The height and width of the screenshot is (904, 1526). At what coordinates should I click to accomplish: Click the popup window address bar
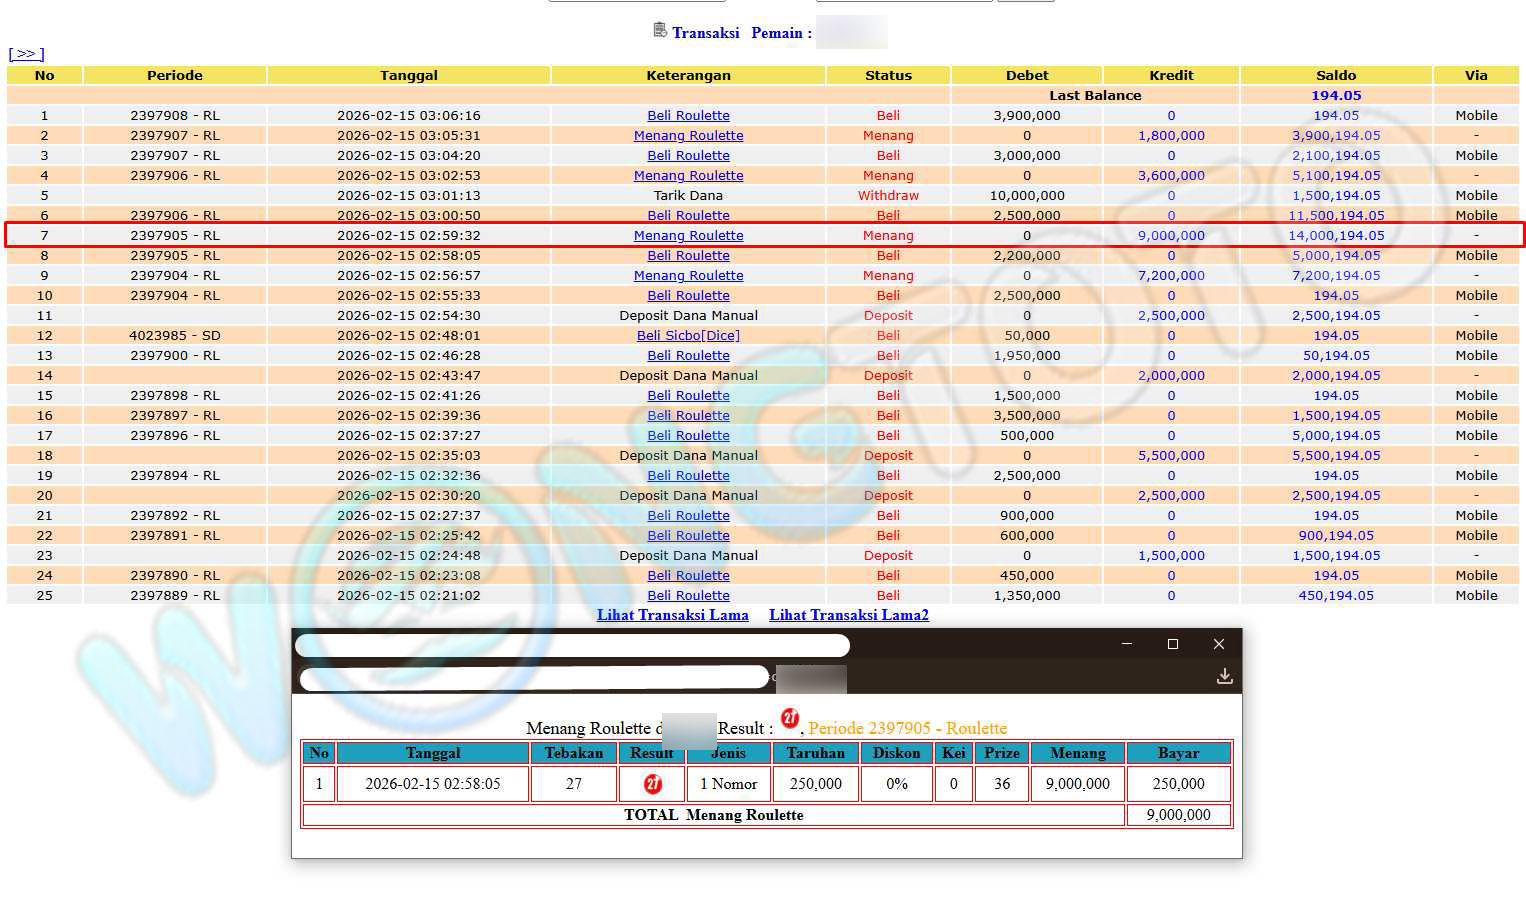click(534, 678)
